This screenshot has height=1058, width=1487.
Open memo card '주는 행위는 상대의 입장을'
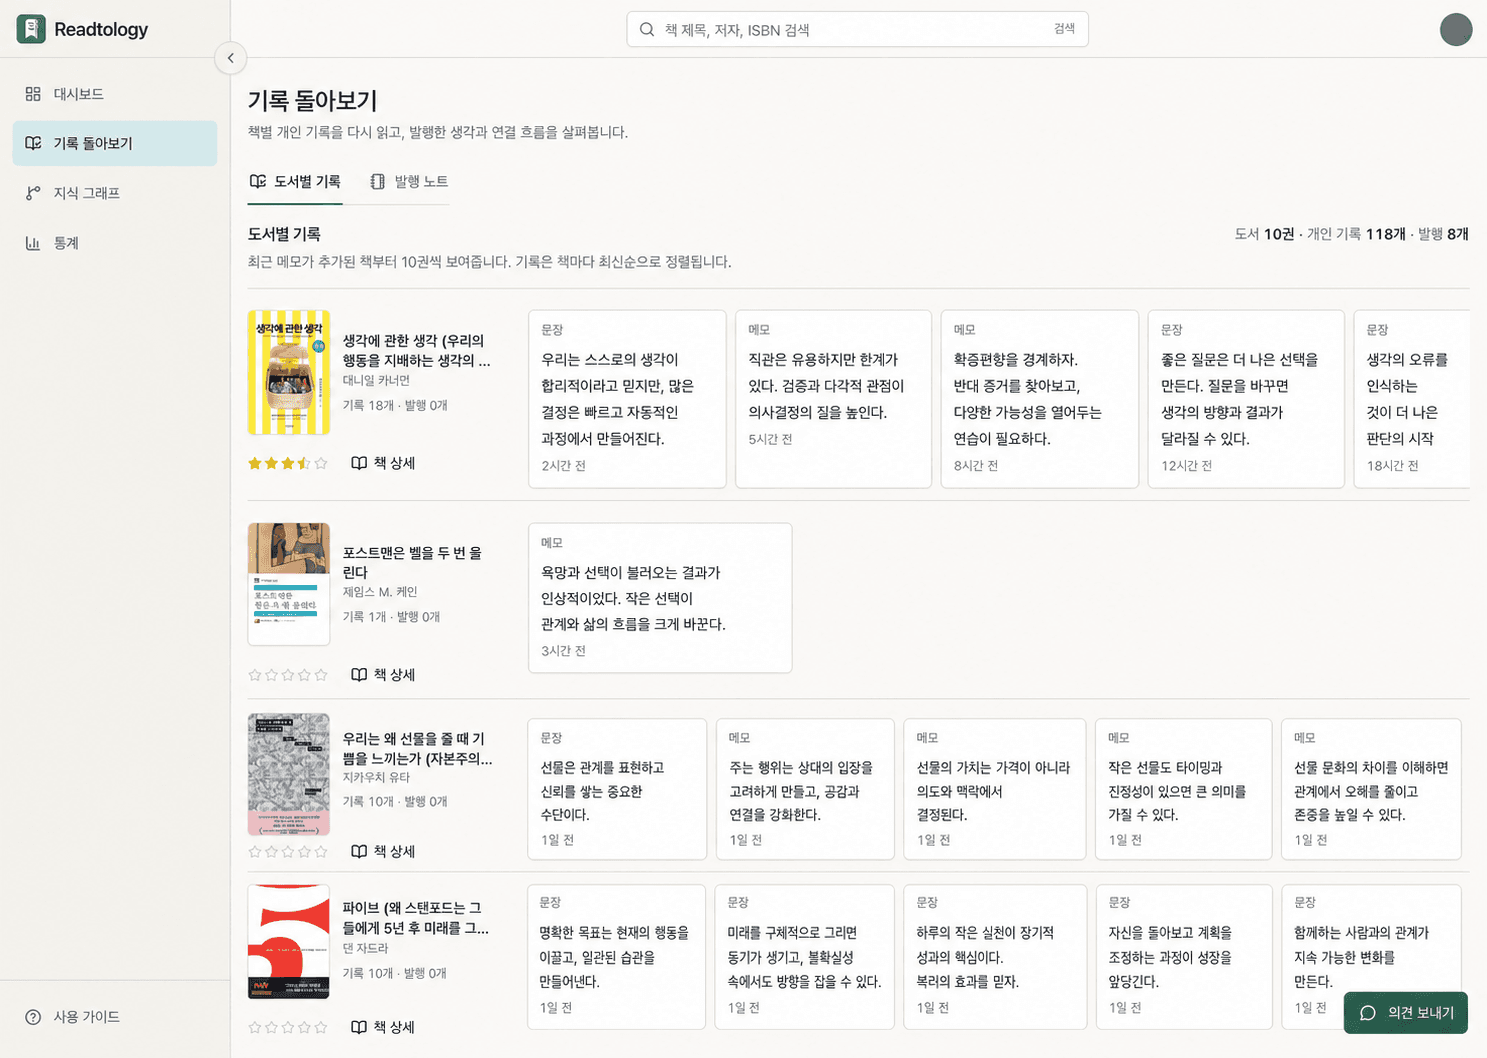pos(805,789)
